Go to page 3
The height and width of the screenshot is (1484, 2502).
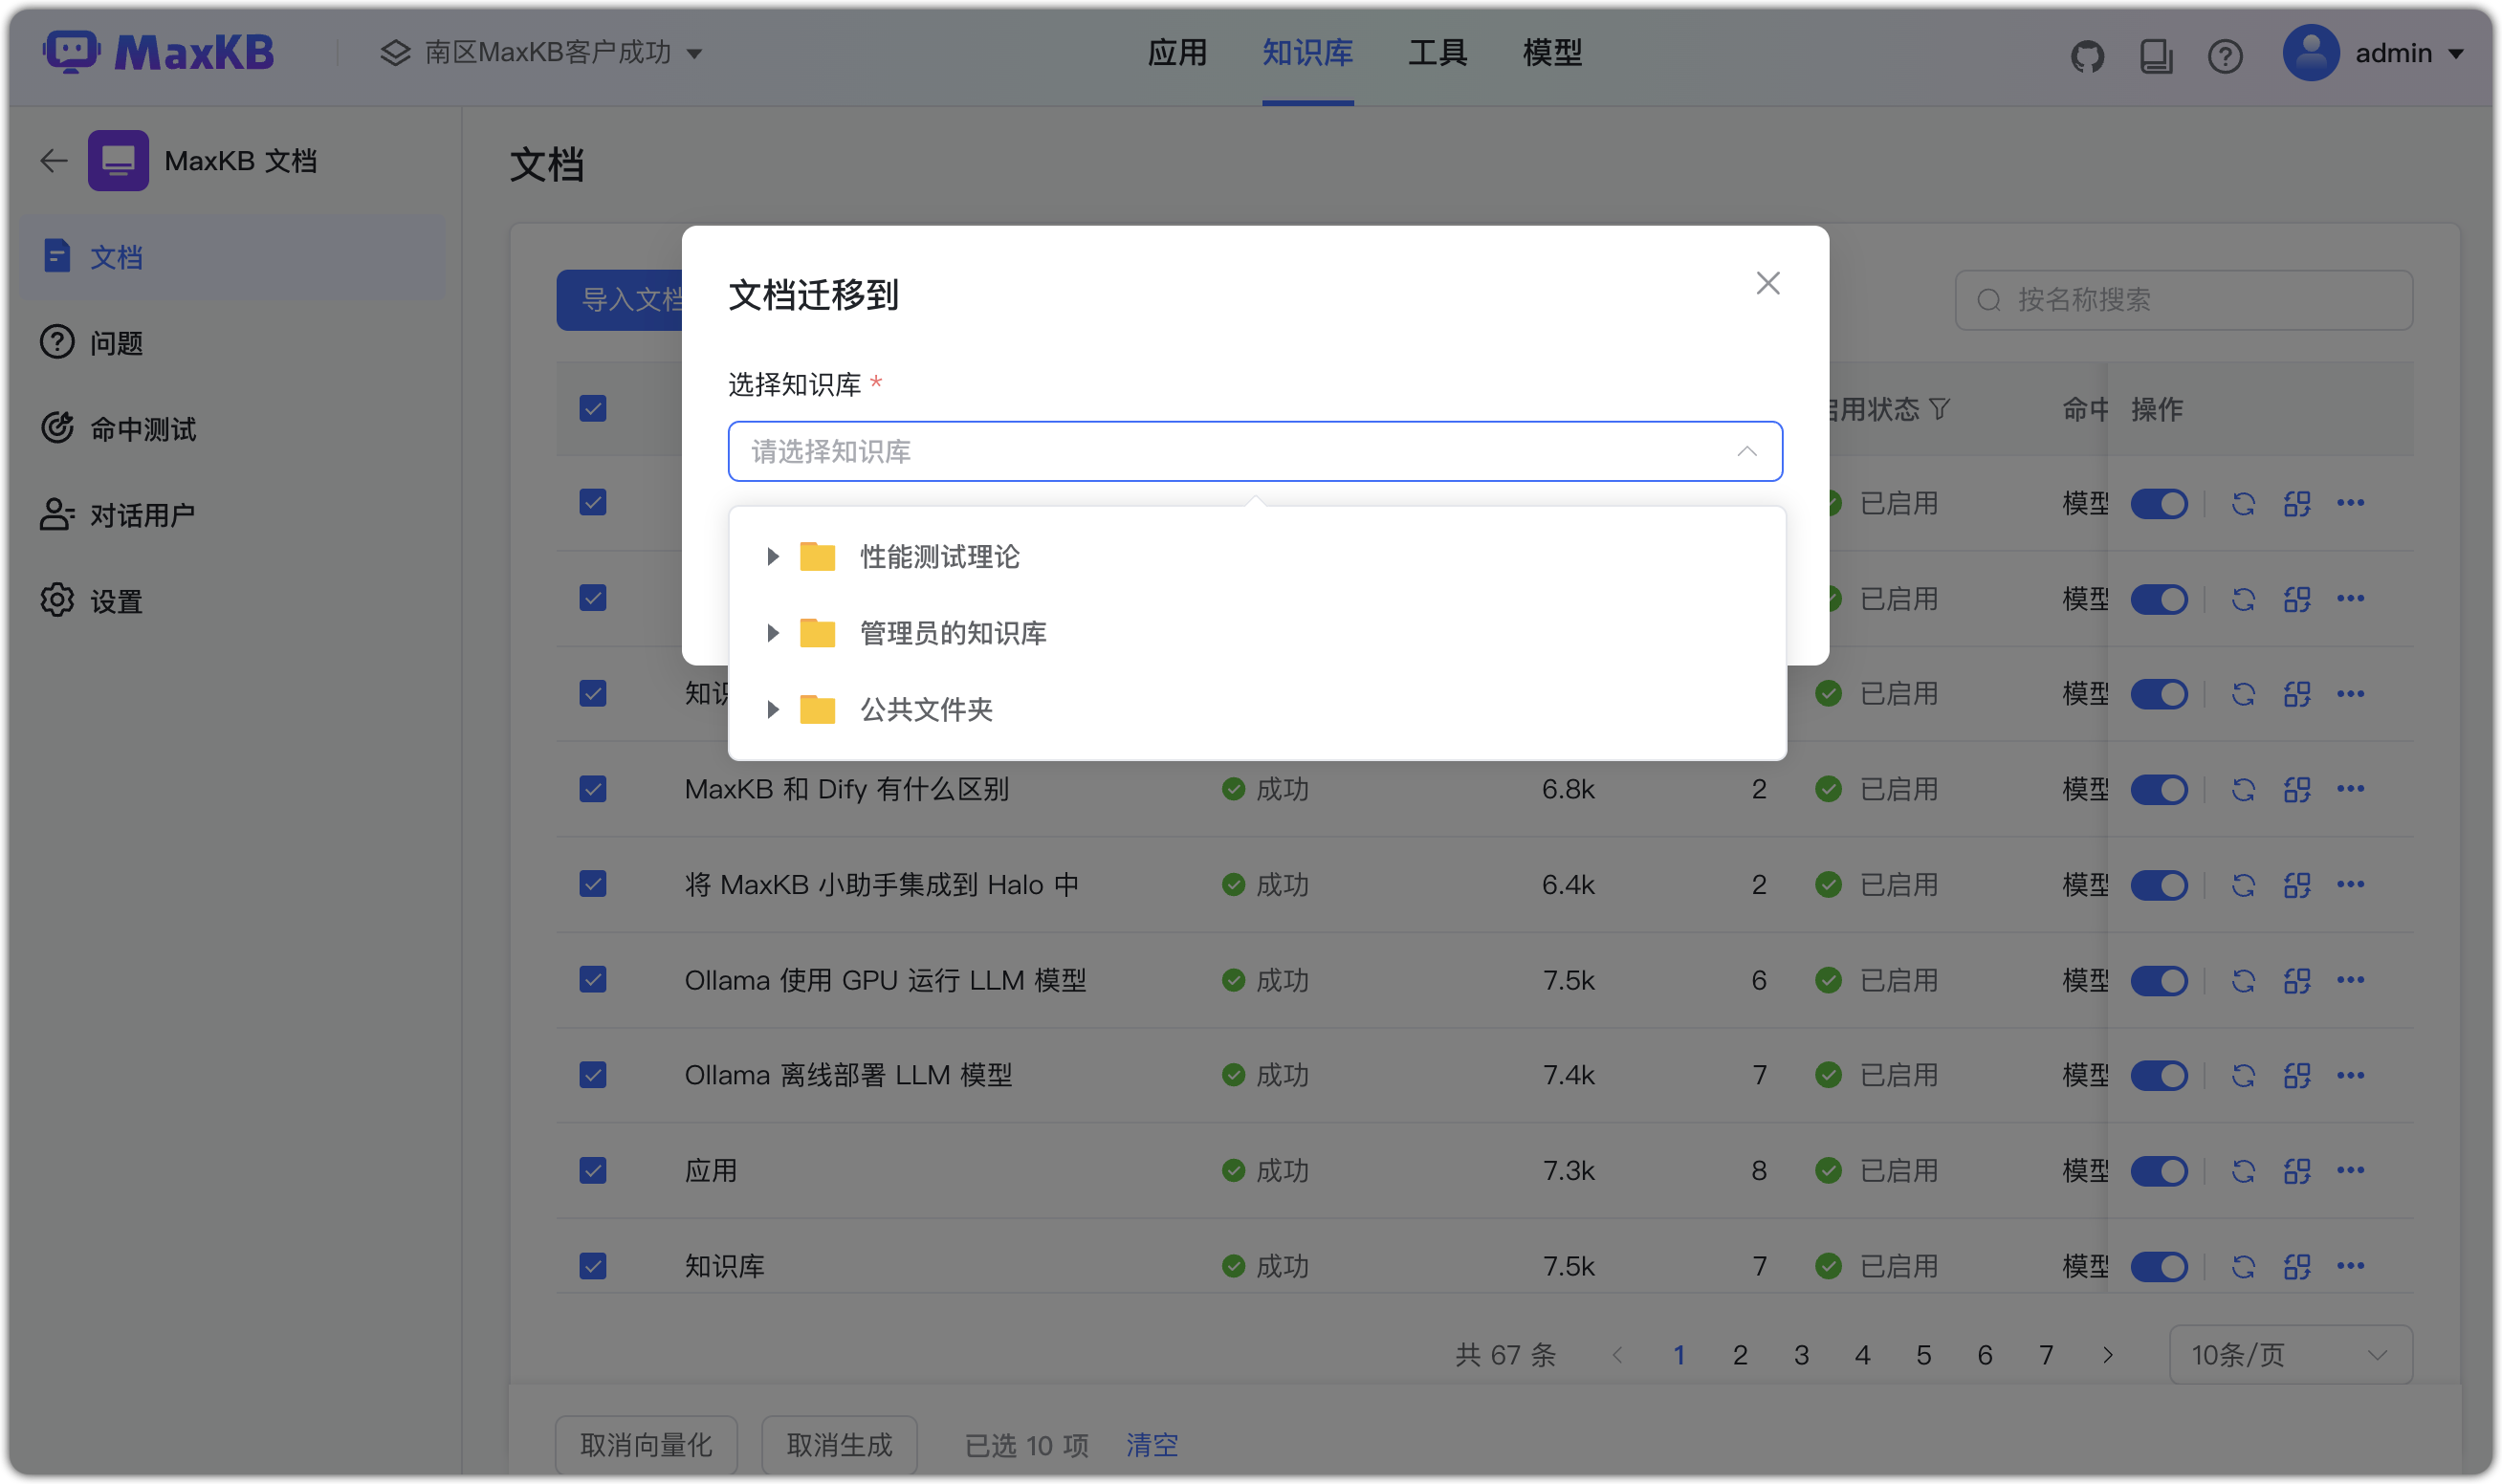pos(1800,1355)
